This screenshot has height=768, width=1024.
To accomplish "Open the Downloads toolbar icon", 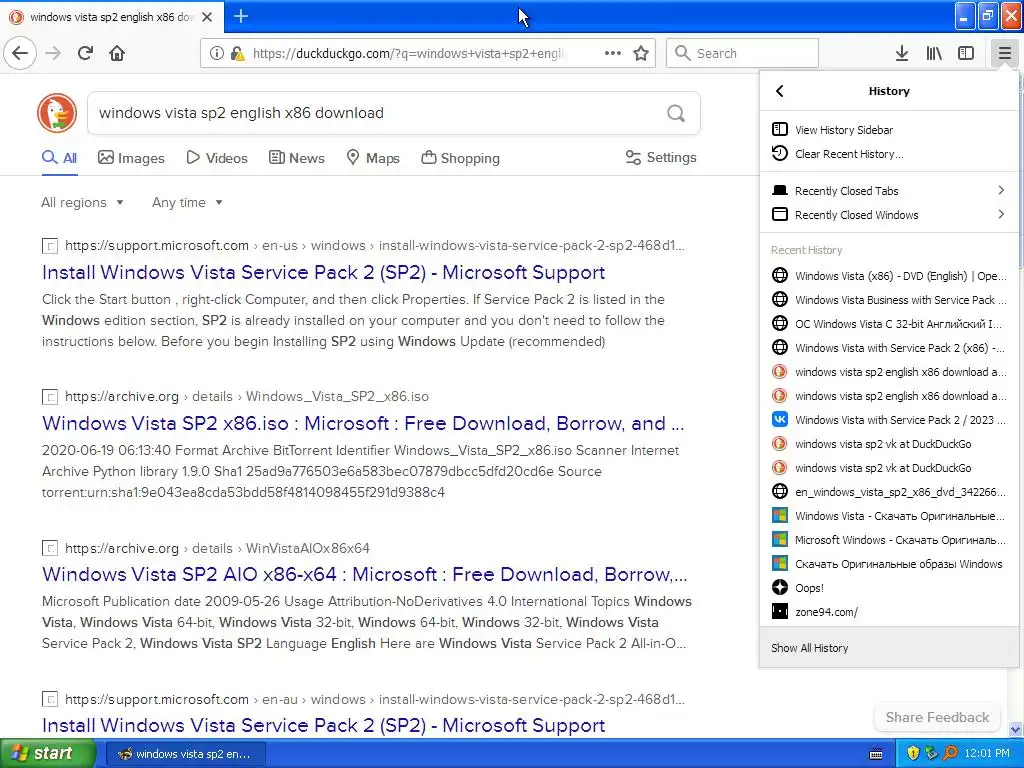I will point(902,53).
